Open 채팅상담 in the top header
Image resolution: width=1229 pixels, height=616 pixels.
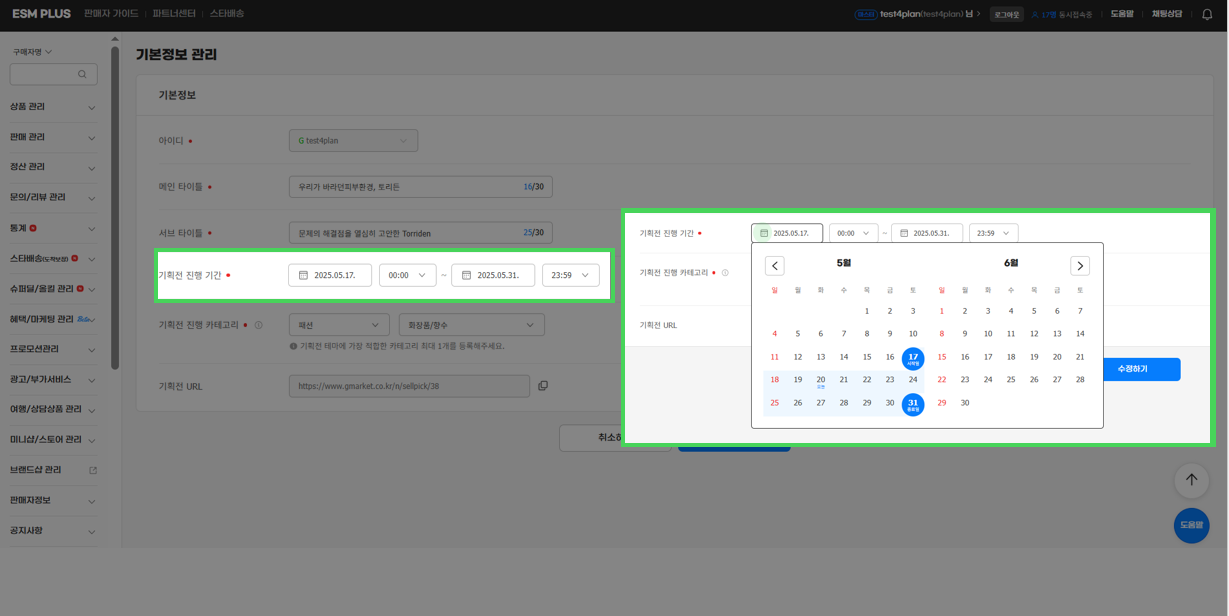[x=1166, y=14]
